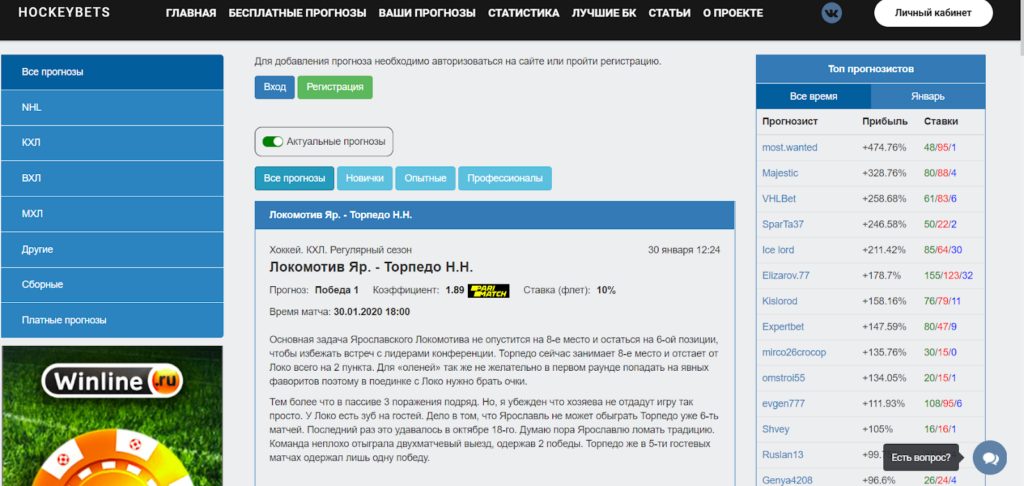Open Лучшие БК menu item
This screenshot has height=486, width=1024.
tap(604, 13)
